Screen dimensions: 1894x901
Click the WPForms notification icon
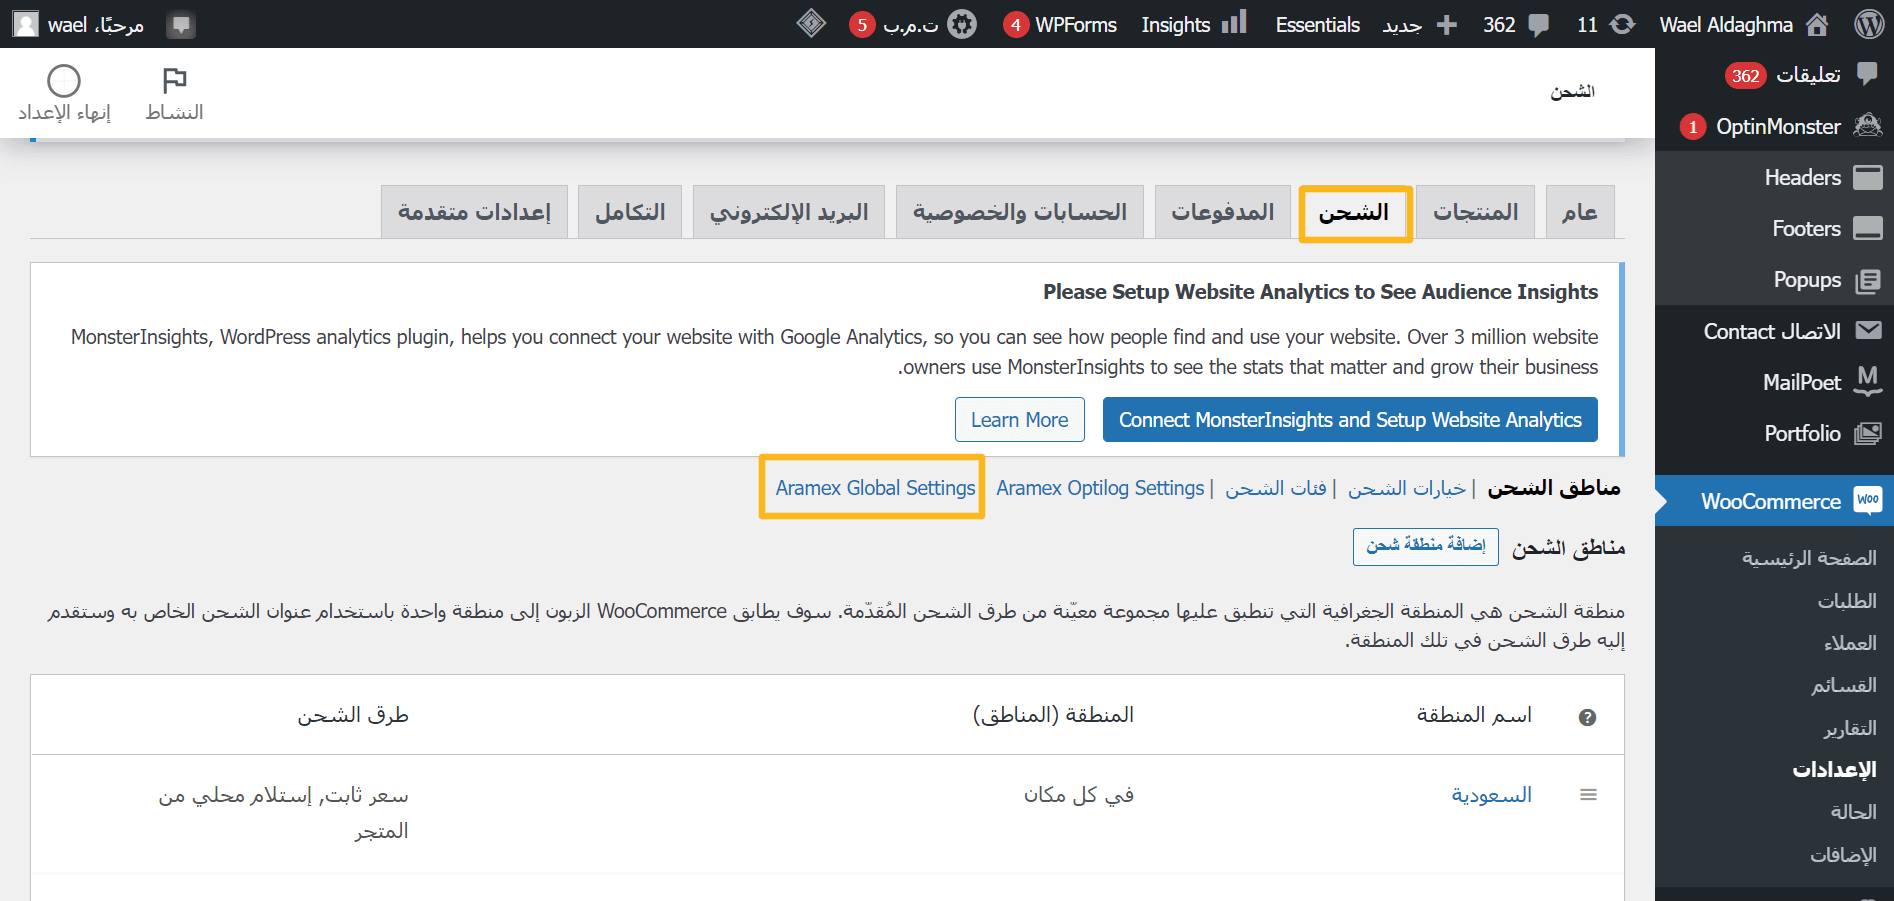point(1014,23)
